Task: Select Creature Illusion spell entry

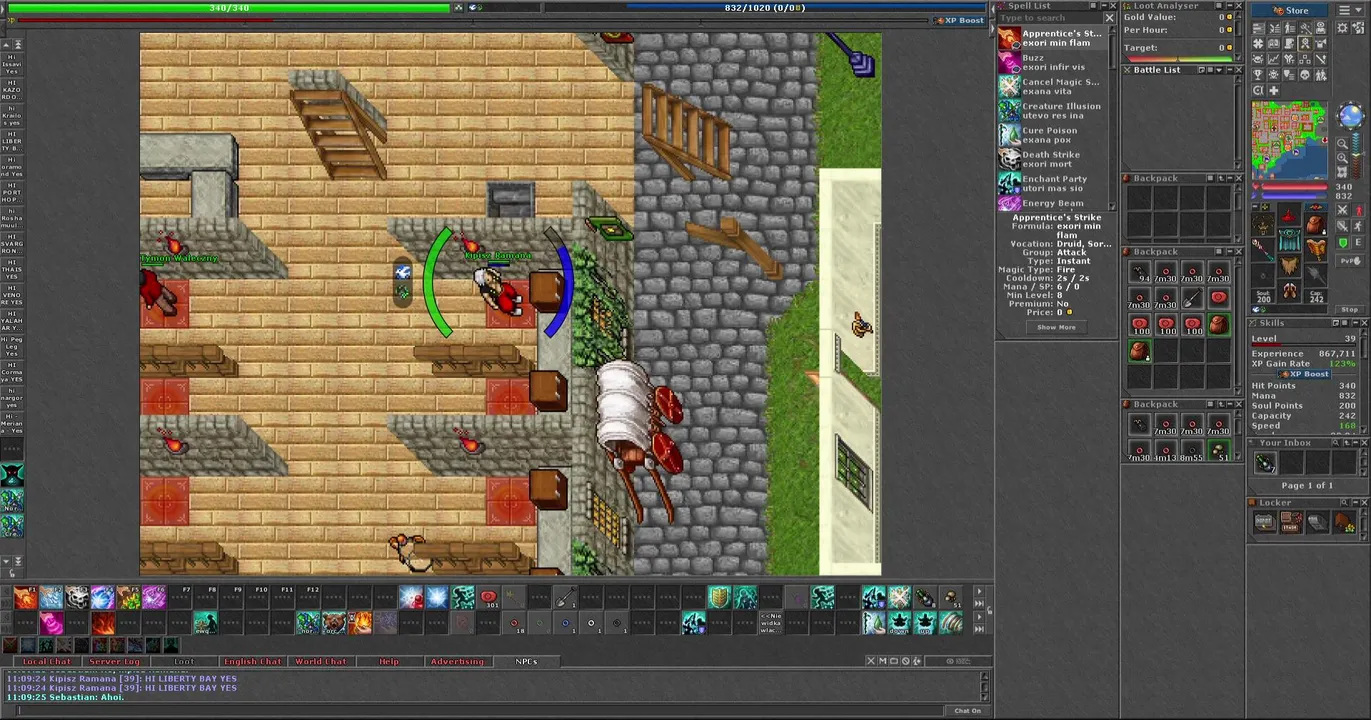Action: click(1053, 110)
